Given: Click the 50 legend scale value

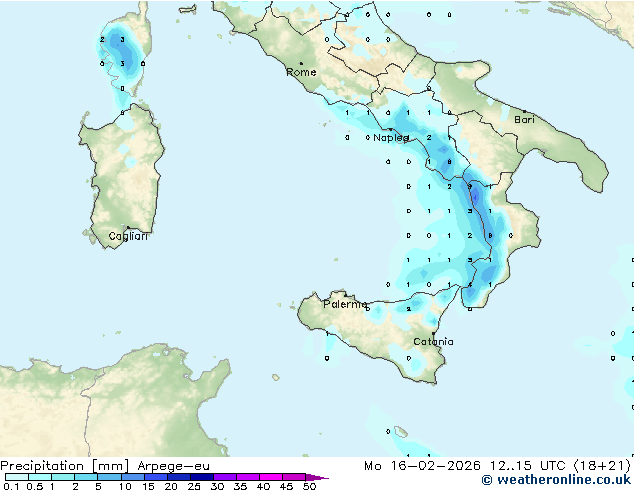Looking at the screenshot, I should pyautogui.click(x=309, y=486).
